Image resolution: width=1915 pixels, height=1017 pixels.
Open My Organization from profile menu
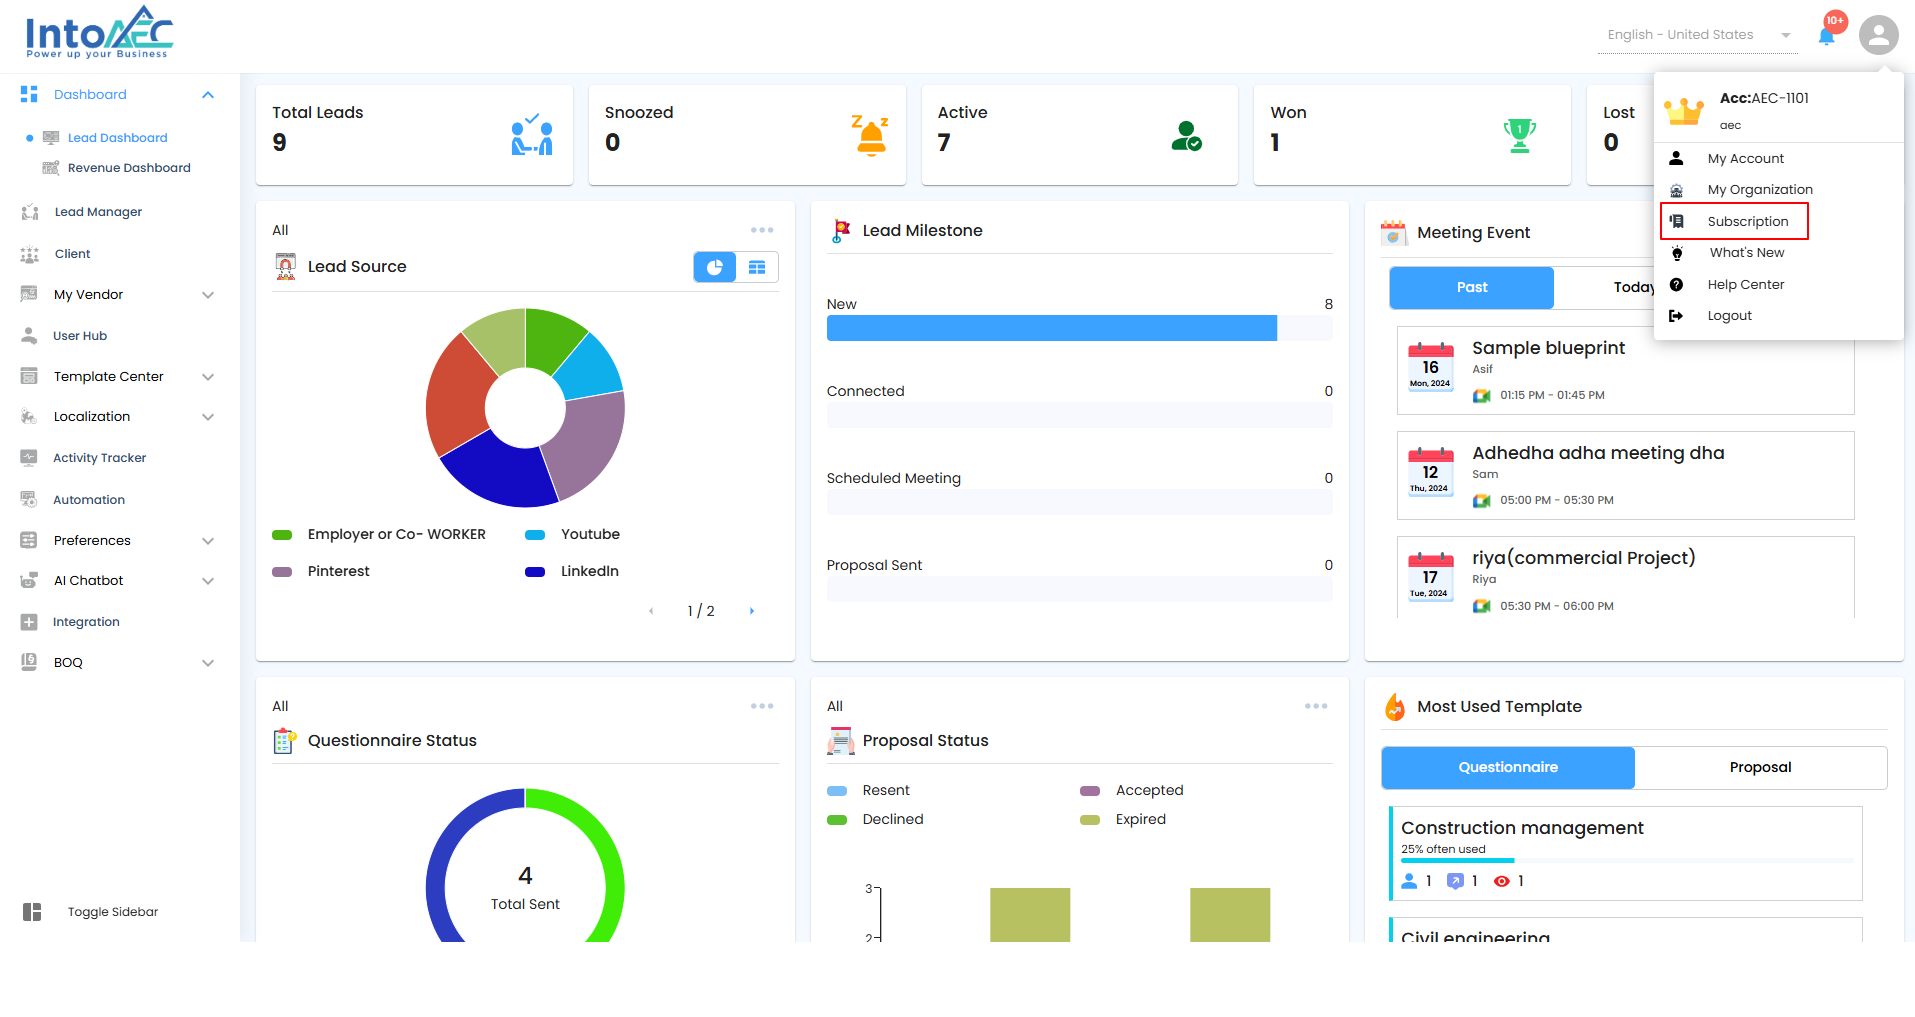pos(1759,190)
